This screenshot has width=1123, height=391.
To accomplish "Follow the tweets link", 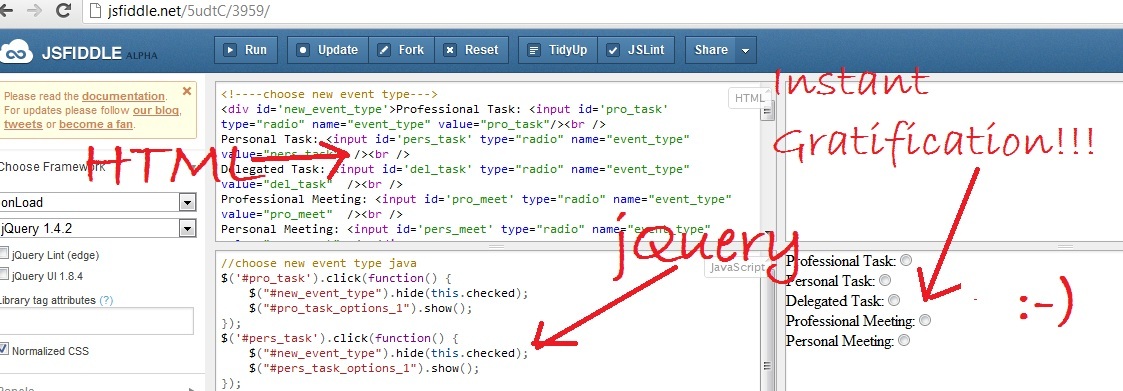I will click(x=23, y=124).
